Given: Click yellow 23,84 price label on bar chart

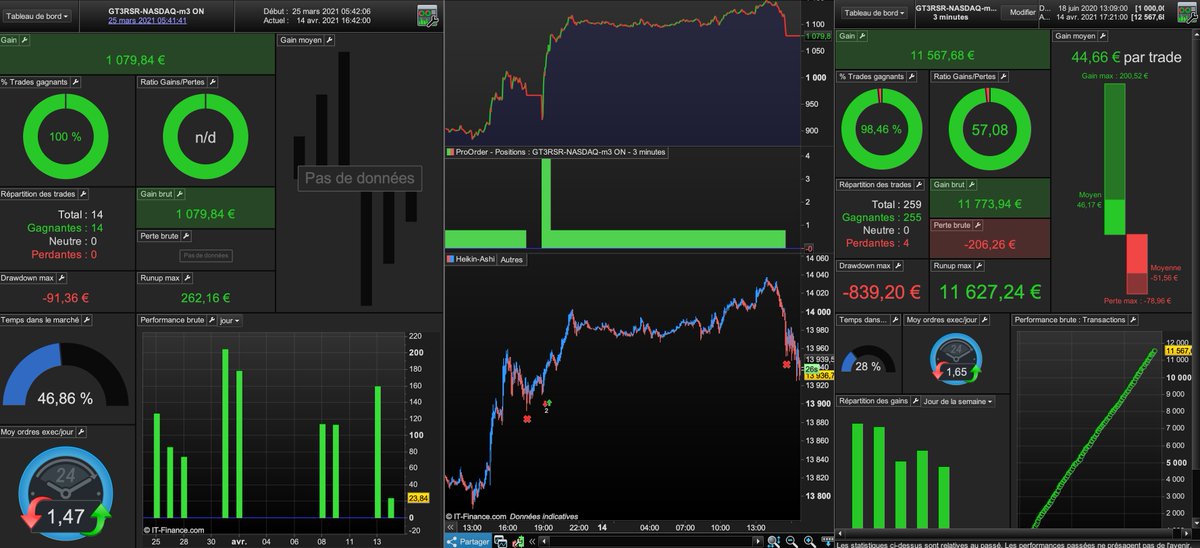Looking at the screenshot, I should click(418, 498).
